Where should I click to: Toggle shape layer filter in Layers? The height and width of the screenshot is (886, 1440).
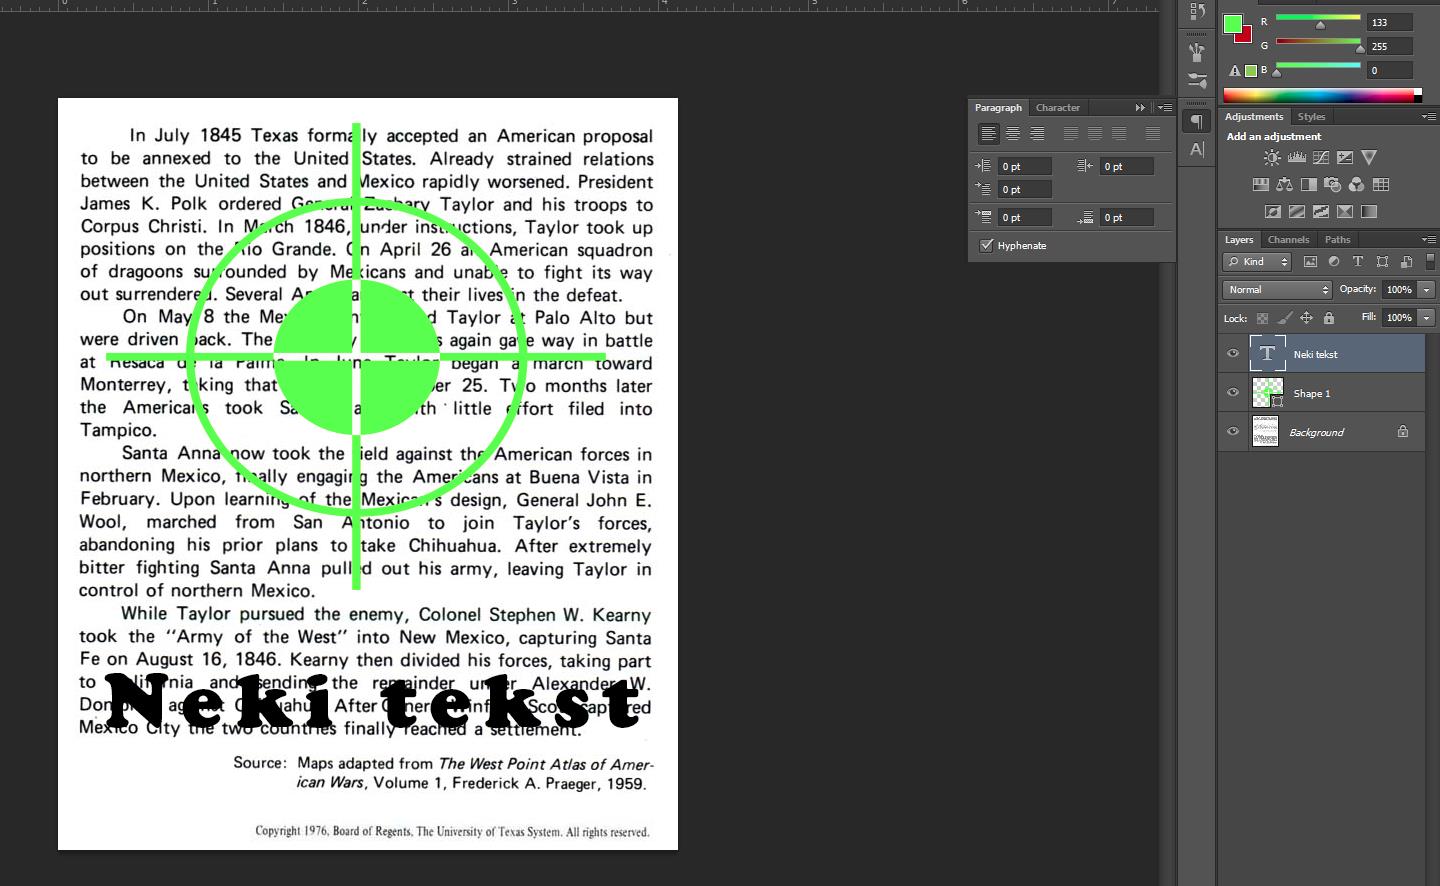tap(1382, 262)
